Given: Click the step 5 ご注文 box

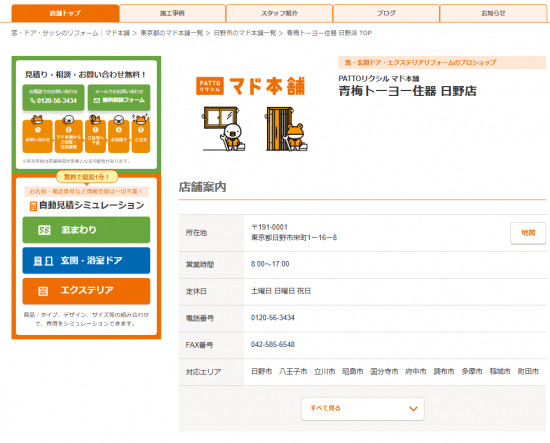Looking at the screenshot, I should tap(141, 135).
